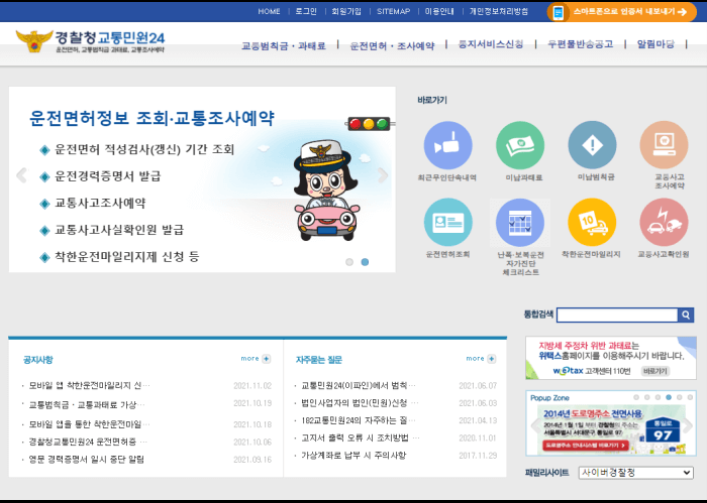The width and height of the screenshot is (707, 503).
Task: Click the 경찰청교통민원24 site title
Action: point(110,37)
